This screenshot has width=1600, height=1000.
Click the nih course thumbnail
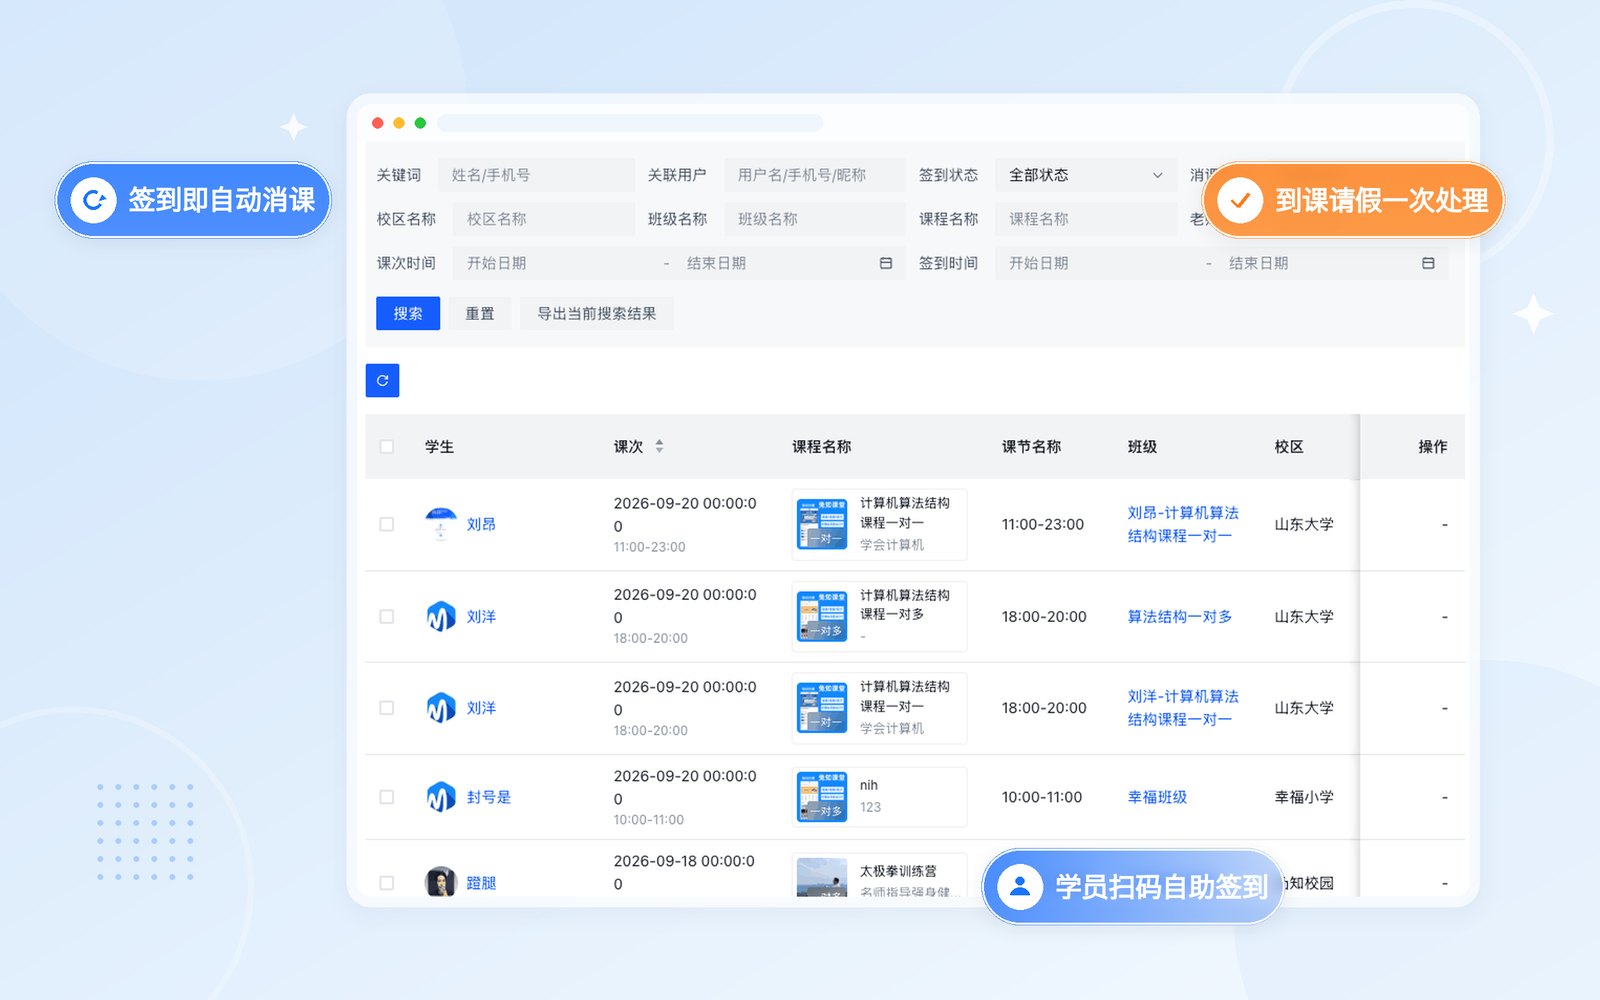(822, 797)
